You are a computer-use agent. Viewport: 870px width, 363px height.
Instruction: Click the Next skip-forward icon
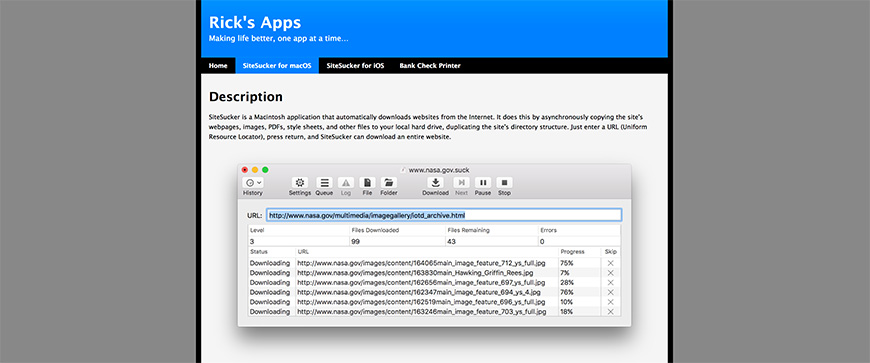(462, 183)
